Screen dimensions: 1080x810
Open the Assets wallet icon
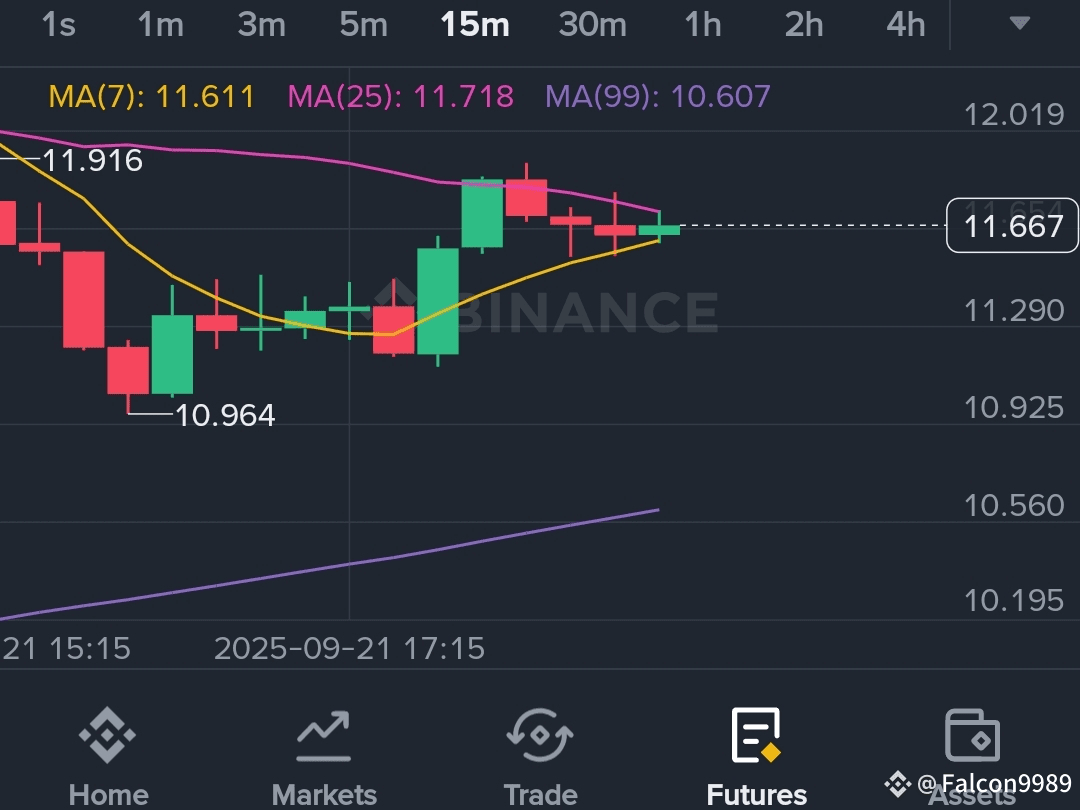(972, 735)
